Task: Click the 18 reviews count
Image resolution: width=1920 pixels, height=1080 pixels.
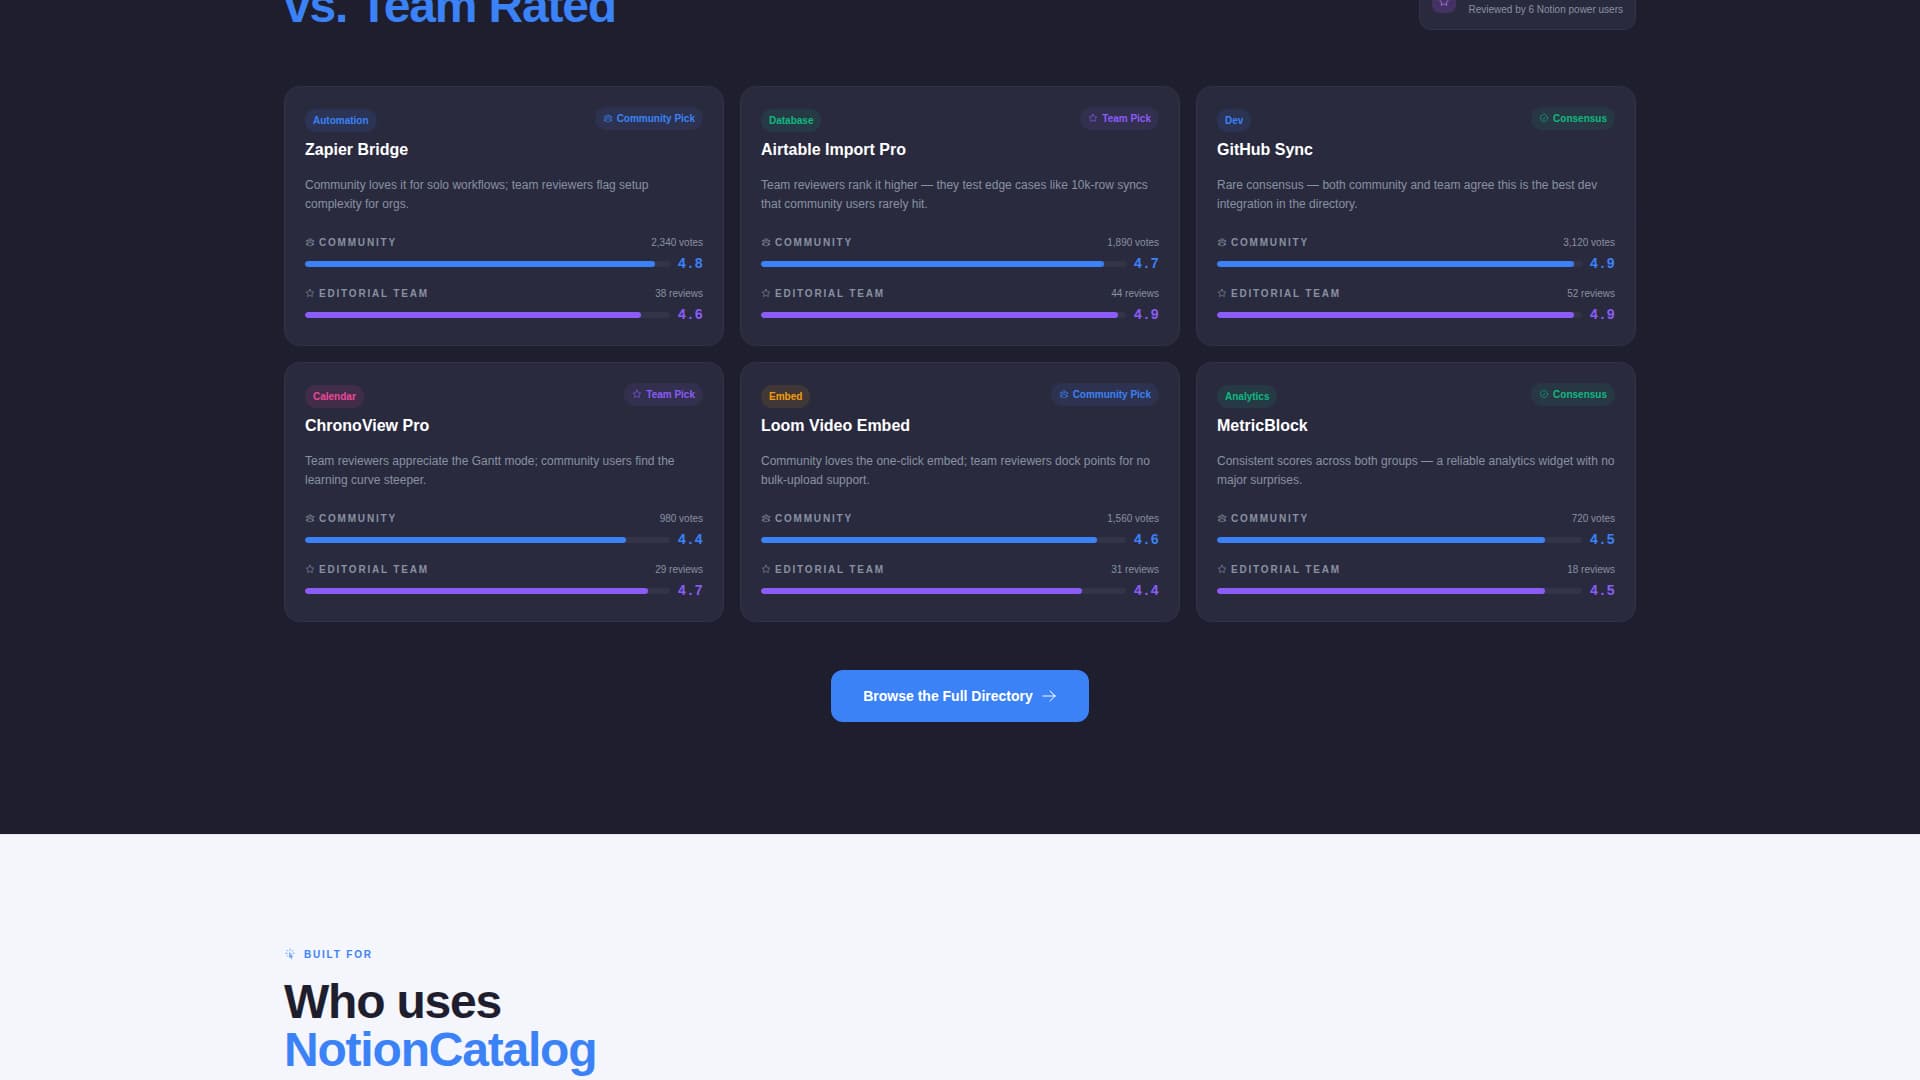Action: [1591, 569]
